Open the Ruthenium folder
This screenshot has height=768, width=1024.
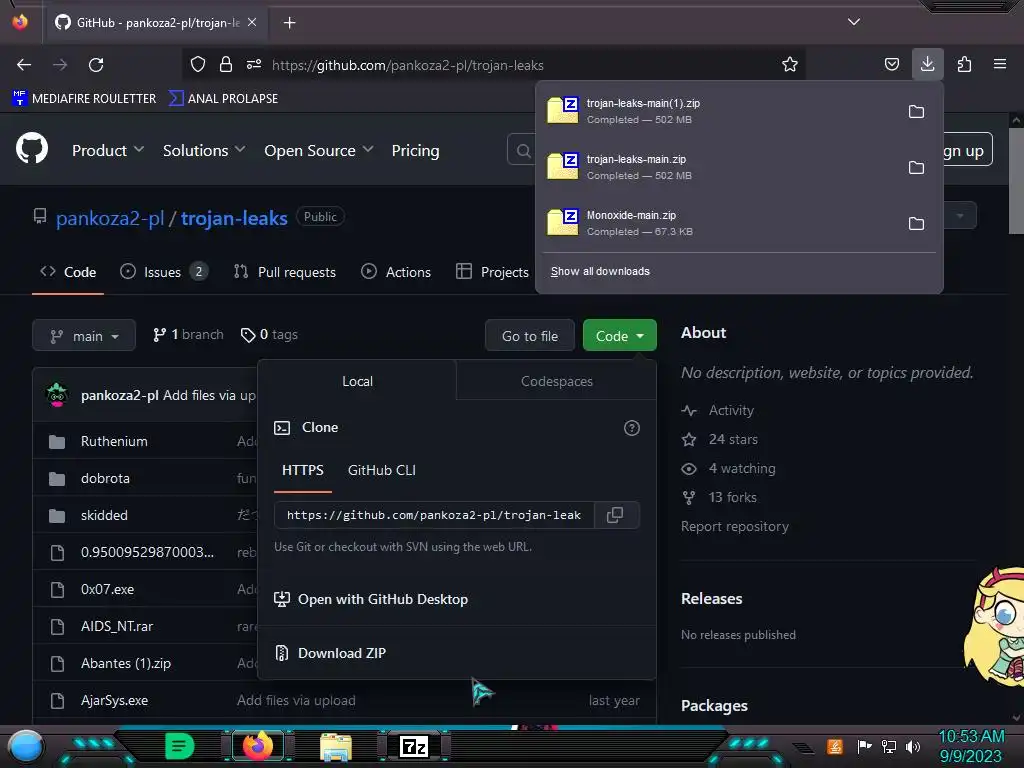(114, 441)
